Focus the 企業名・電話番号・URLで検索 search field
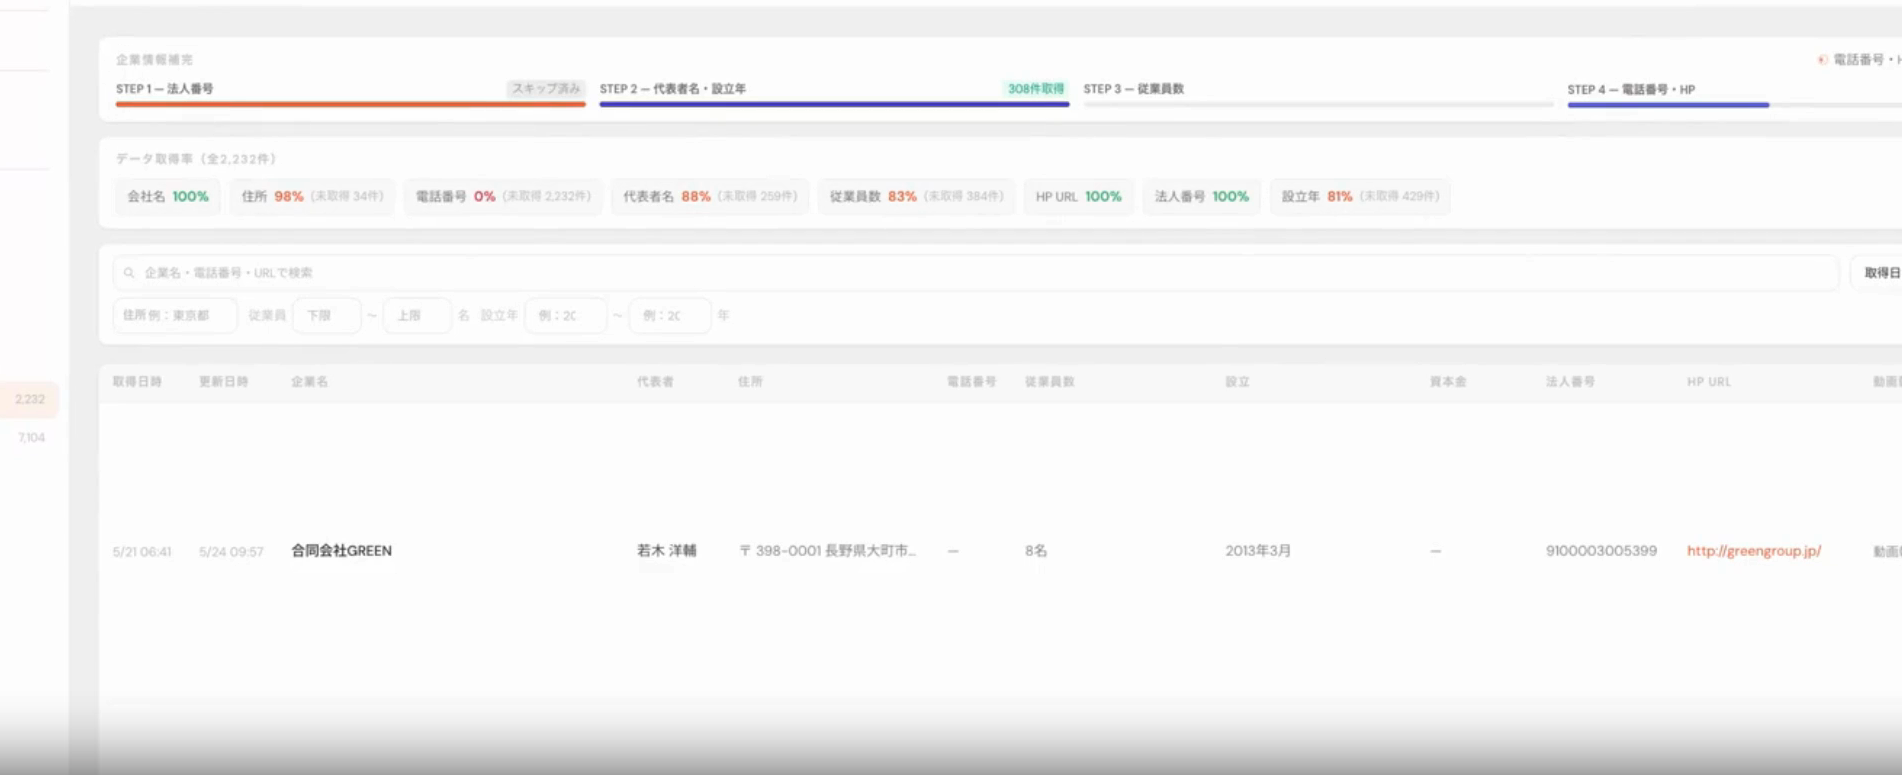1902x775 pixels. point(976,273)
